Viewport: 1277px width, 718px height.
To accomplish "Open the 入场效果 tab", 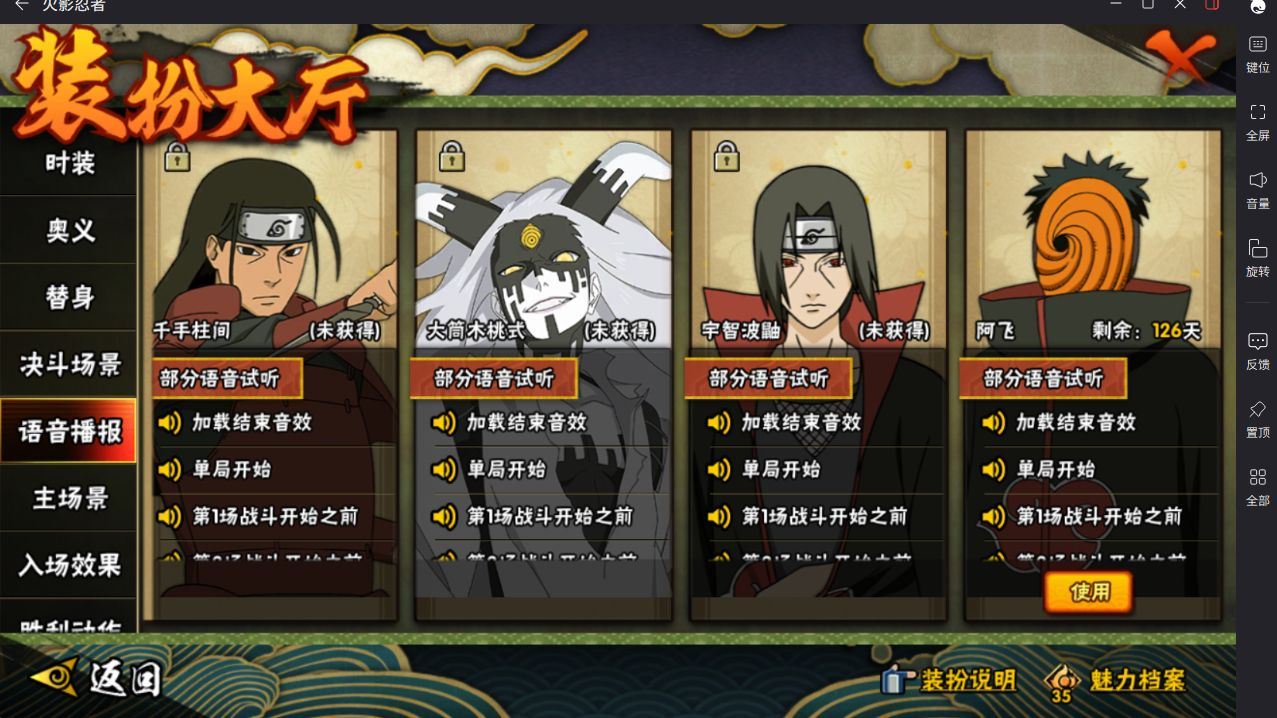I will tap(68, 565).
